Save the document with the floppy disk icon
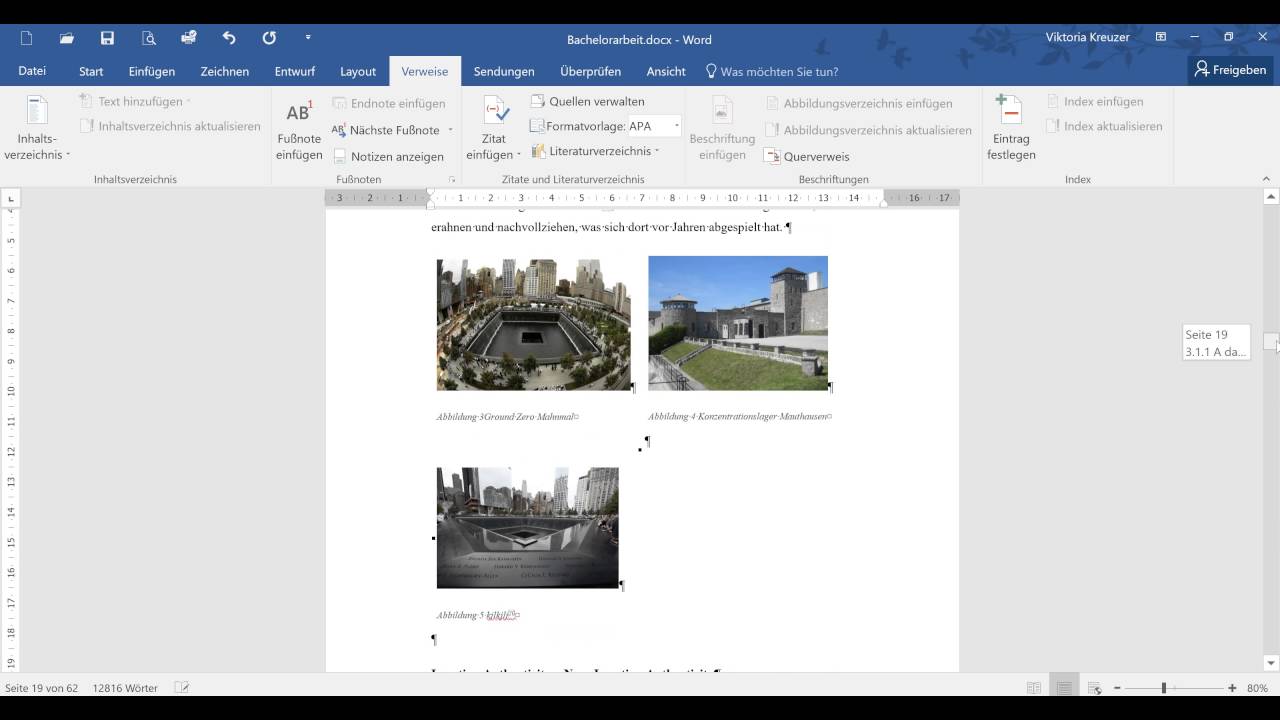 click(107, 39)
